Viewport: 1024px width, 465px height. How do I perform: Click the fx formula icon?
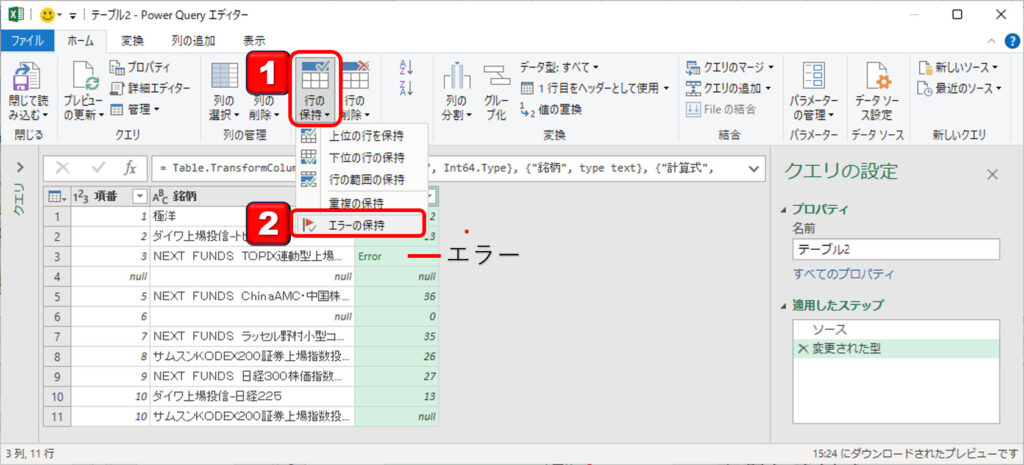131,168
